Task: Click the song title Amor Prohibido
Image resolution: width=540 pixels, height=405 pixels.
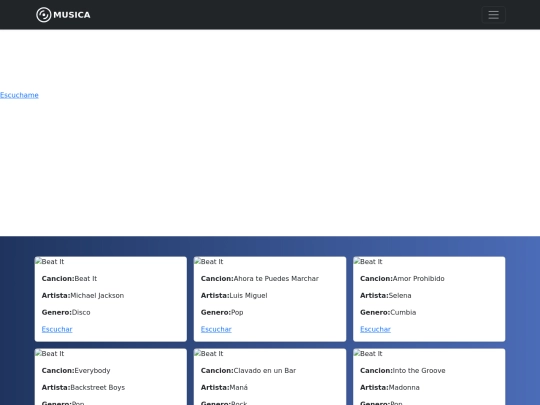Action: (x=418, y=279)
